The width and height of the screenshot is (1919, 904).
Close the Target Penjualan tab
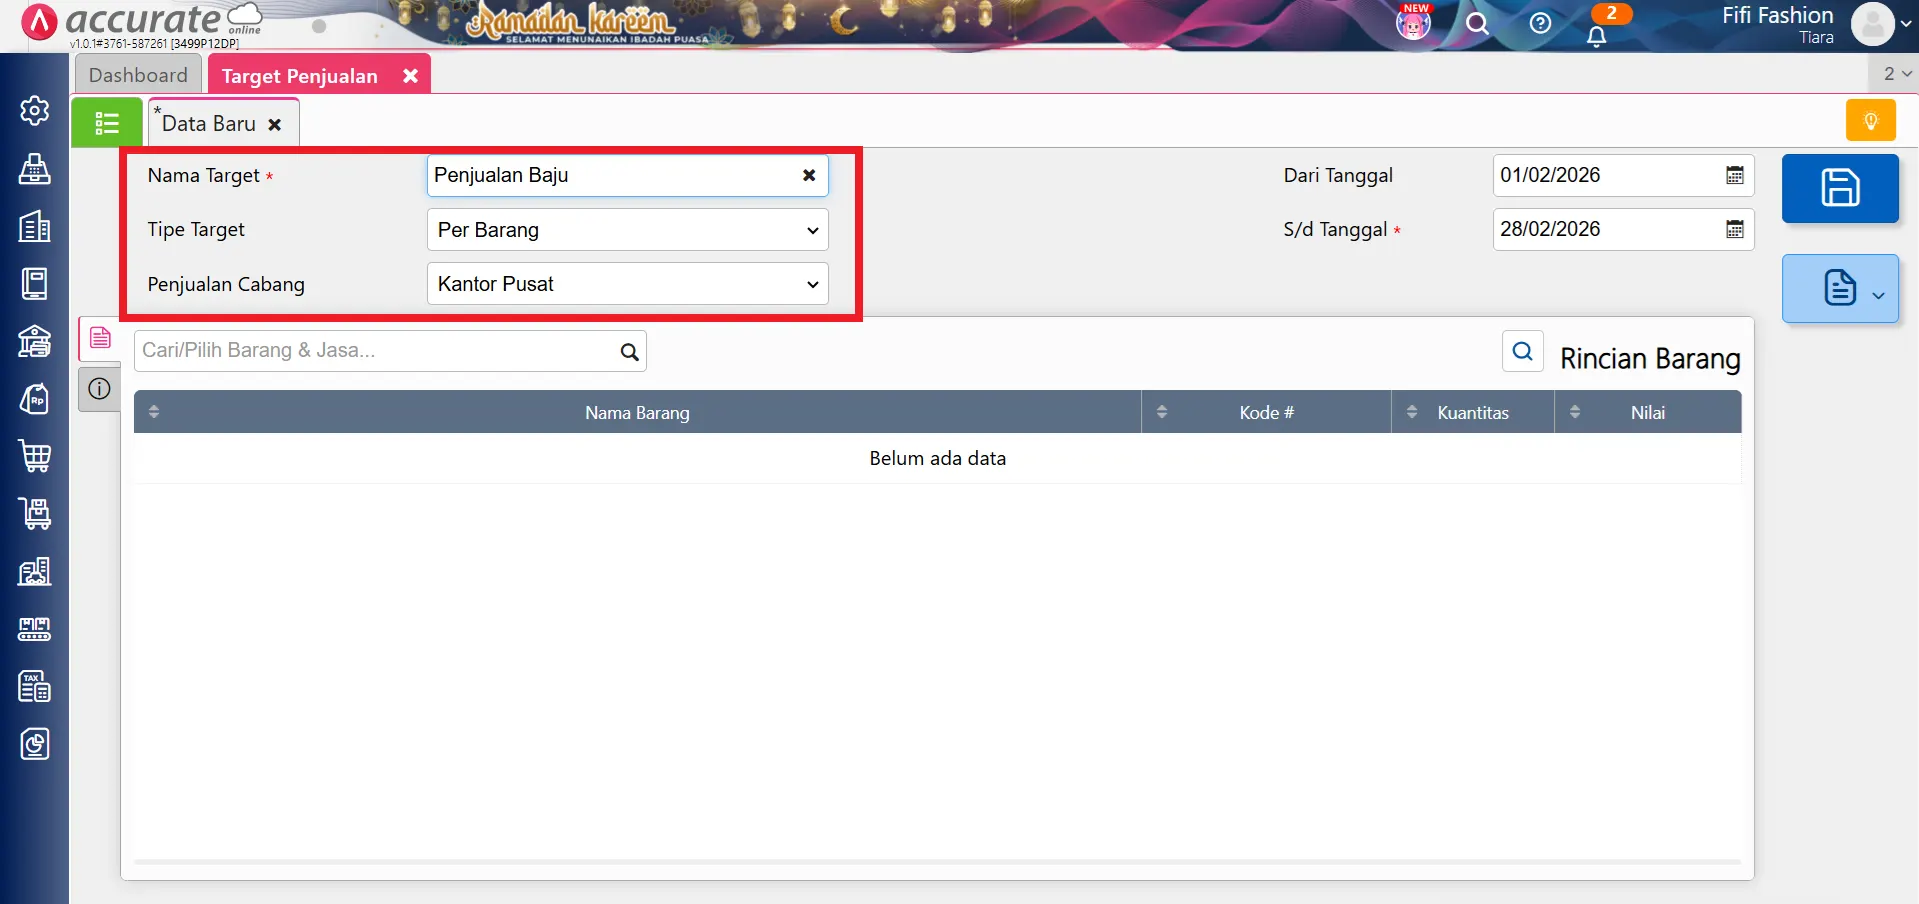click(410, 76)
